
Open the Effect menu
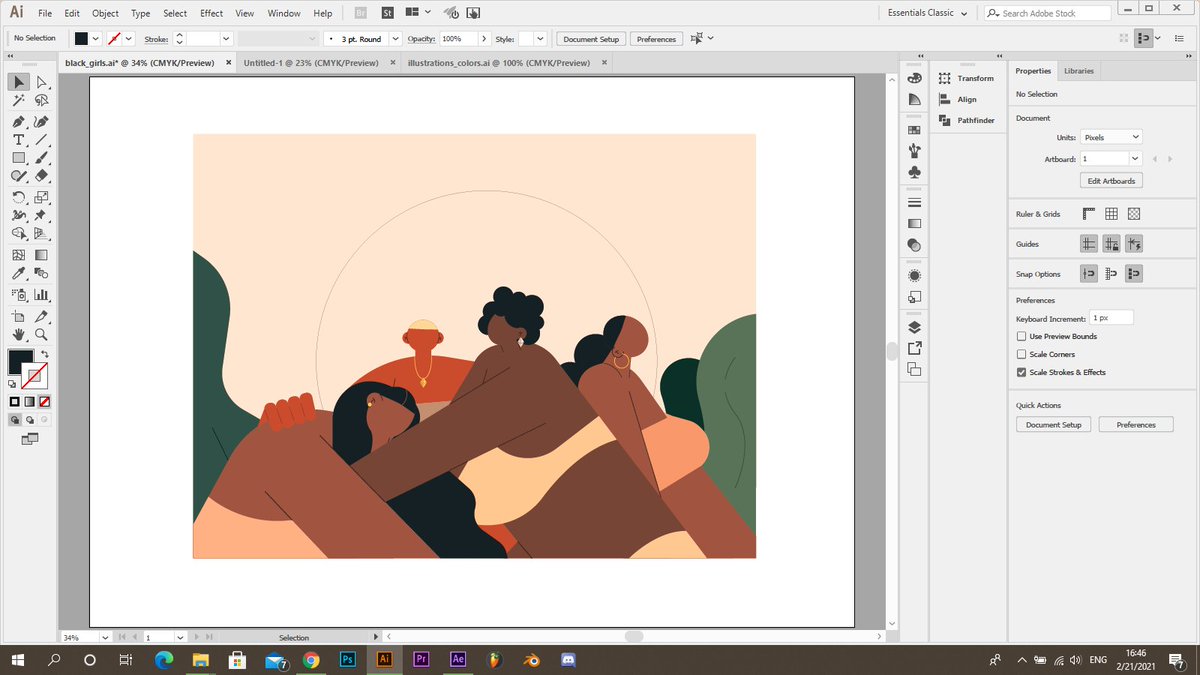[211, 13]
